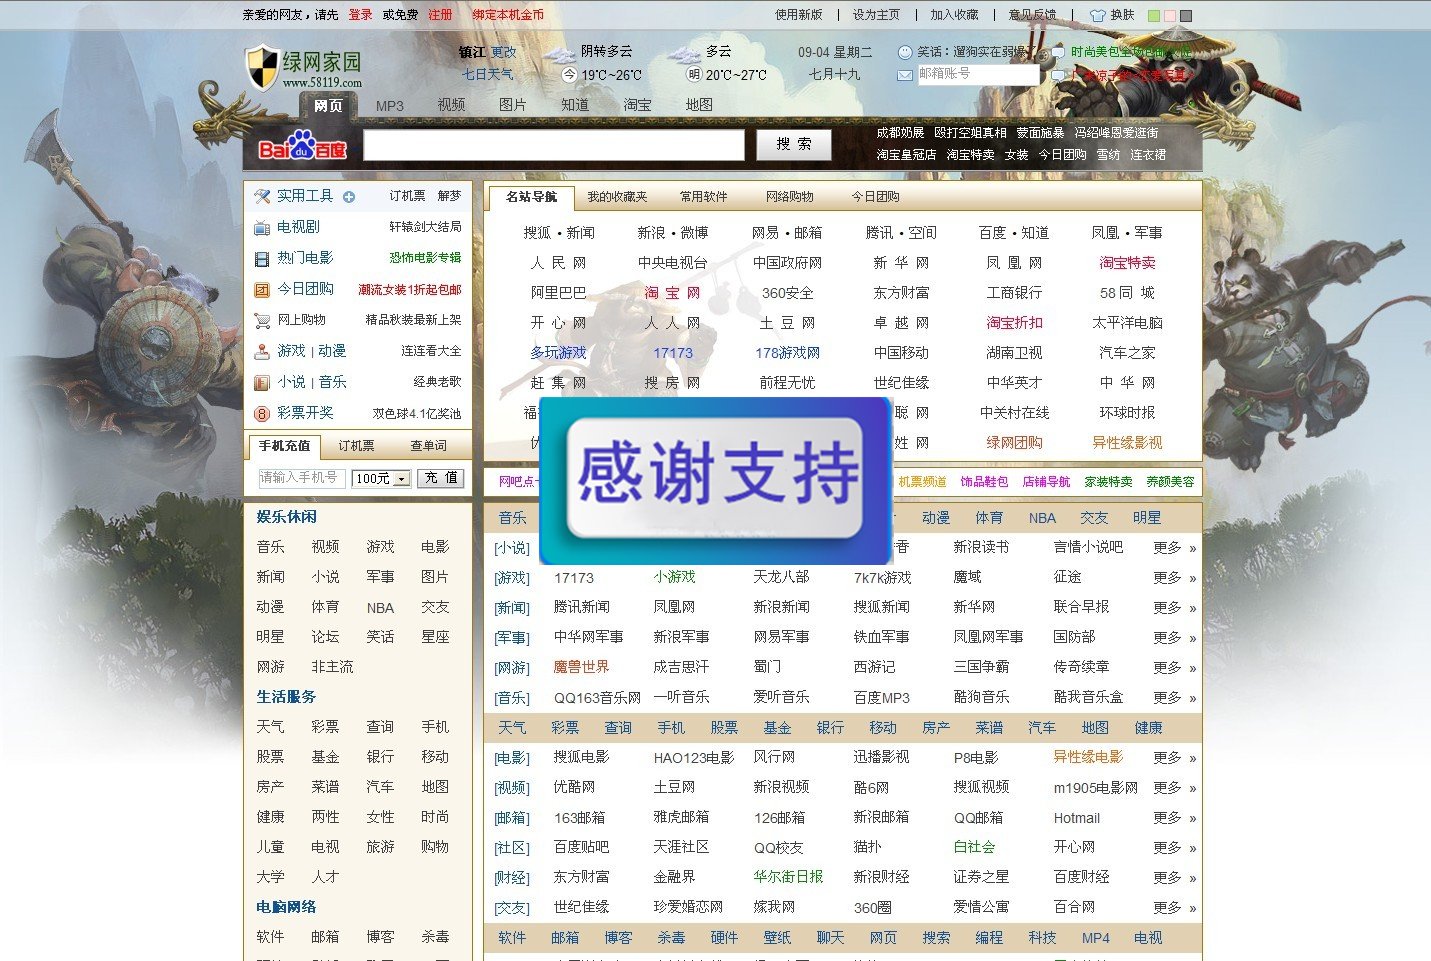Click 更改 beside 镇江
This screenshot has width=1431, height=961.
[504, 52]
